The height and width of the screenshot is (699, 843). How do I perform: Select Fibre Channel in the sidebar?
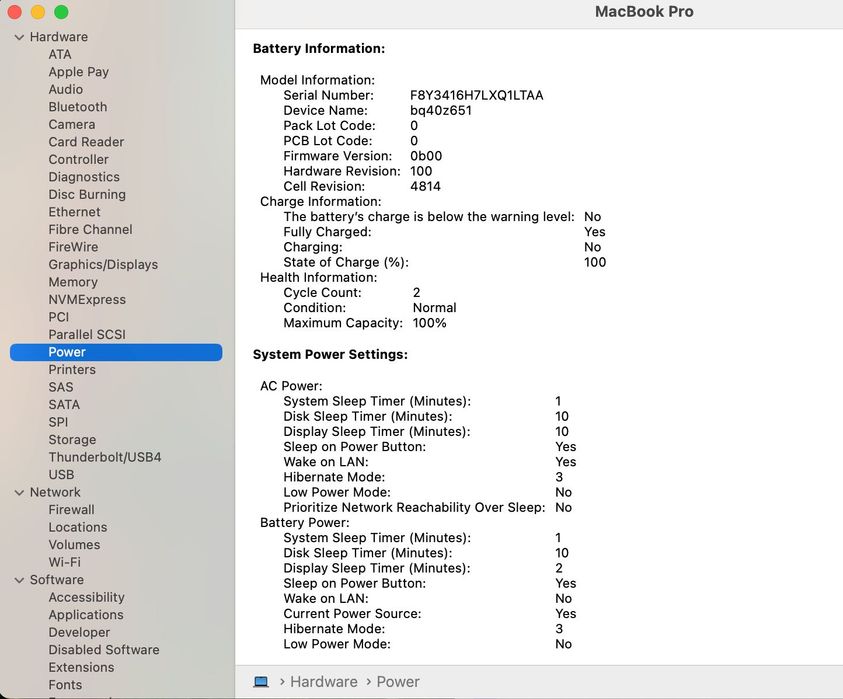pos(90,230)
